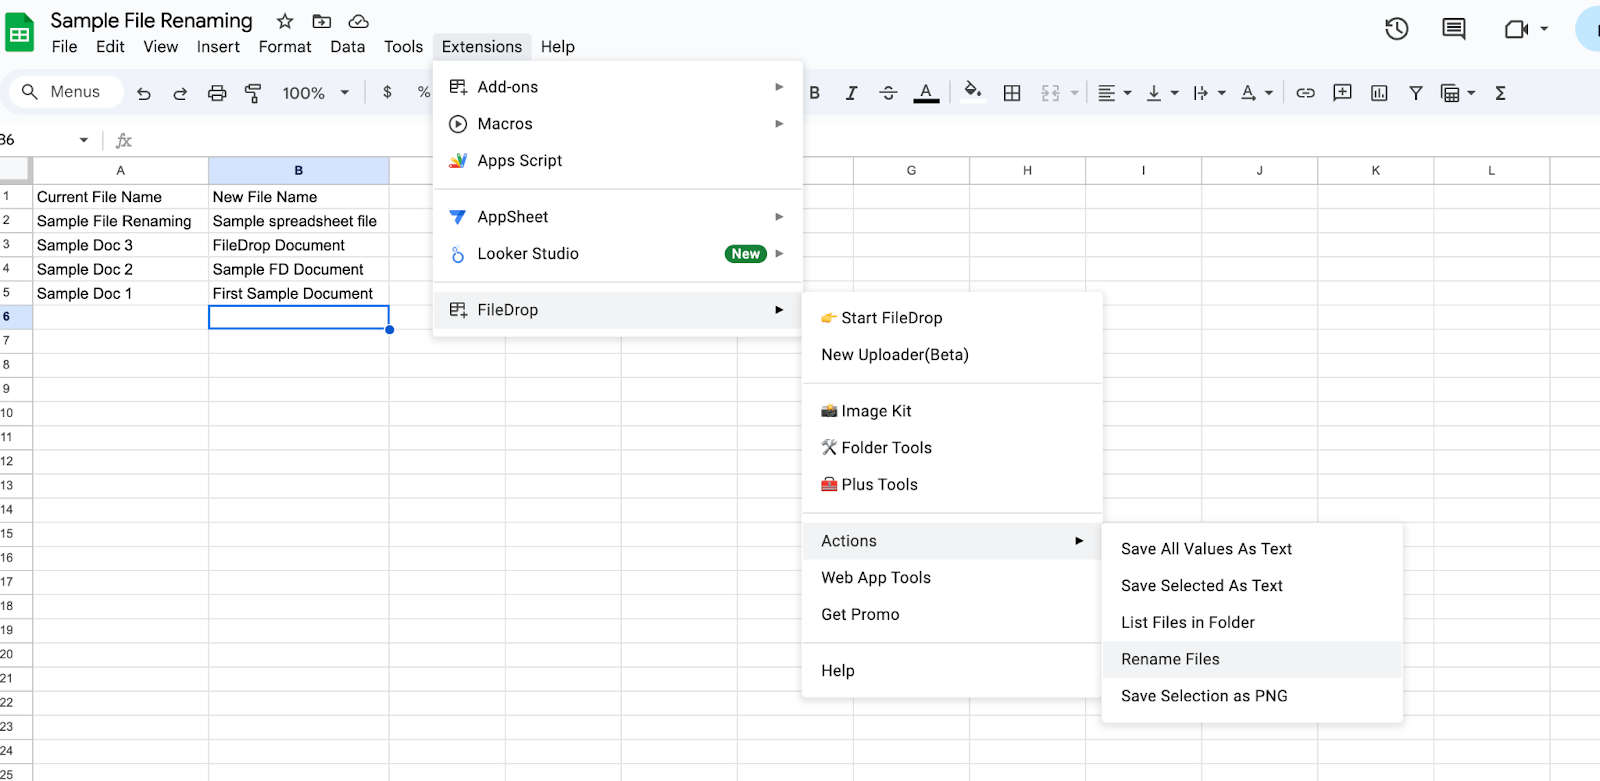Click the insert chart icon

click(1379, 93)
